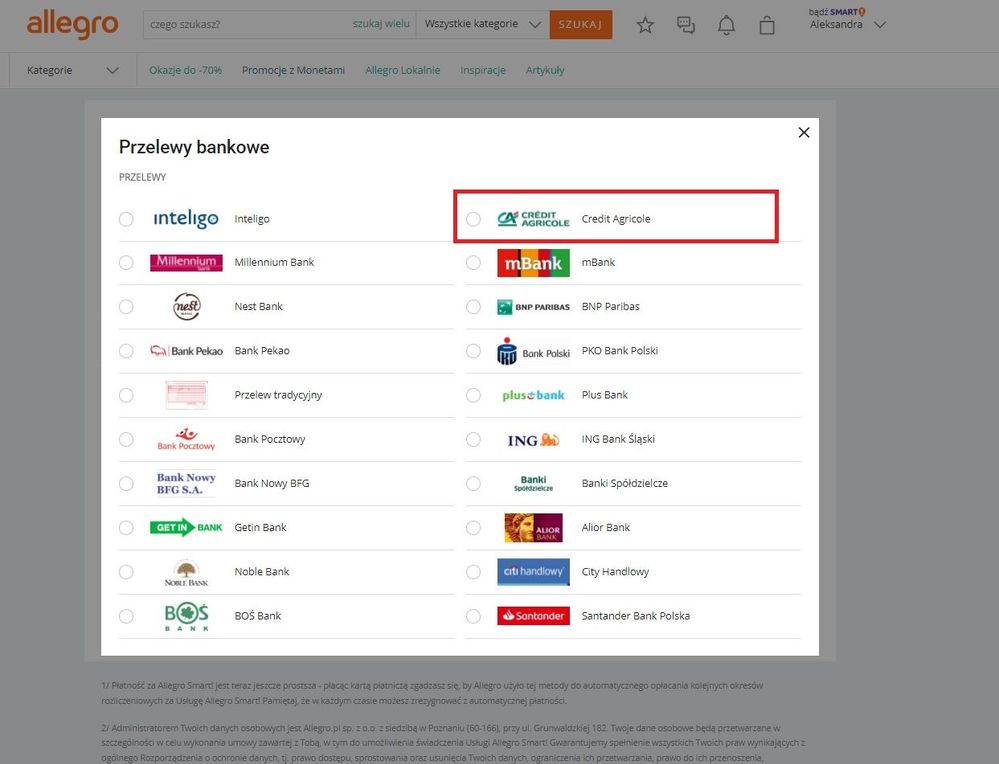Click the Bank Nowy BFG logo
The width and height of the screenshot is (999, 764).
click(186, 483)
